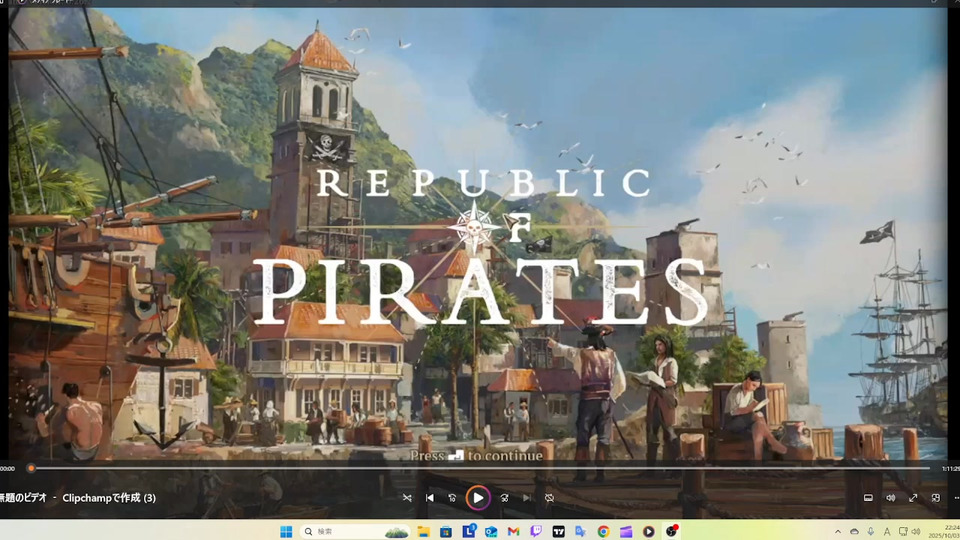The image size is (960, 540).
Task: Open OBS Studio from the taskbar
Action: coord(672,531)
